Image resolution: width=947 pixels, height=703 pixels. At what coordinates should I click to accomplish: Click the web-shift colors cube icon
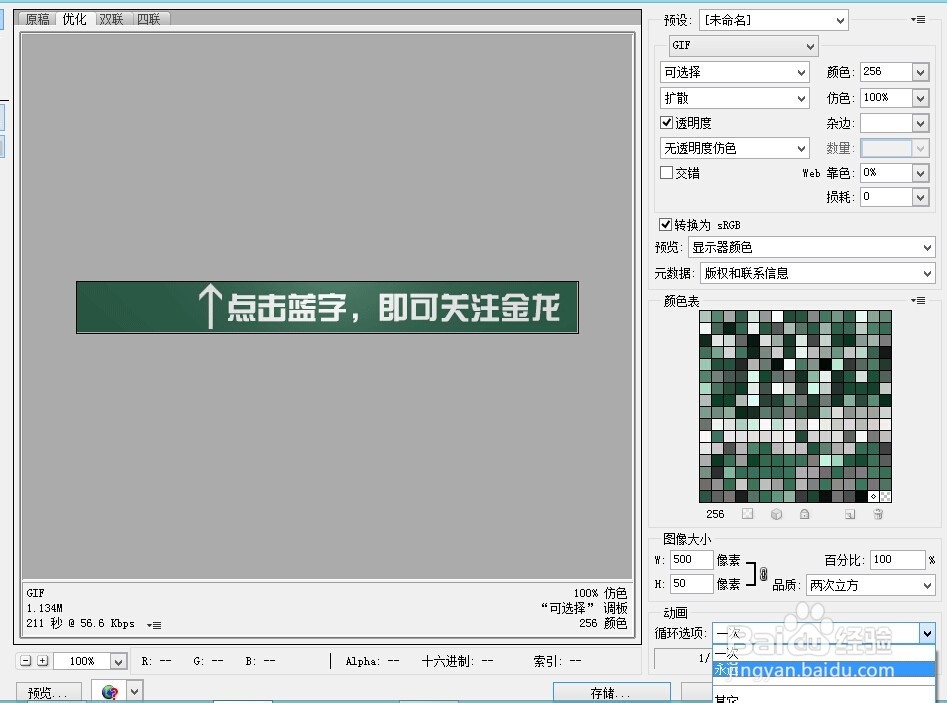coord(776,514)
